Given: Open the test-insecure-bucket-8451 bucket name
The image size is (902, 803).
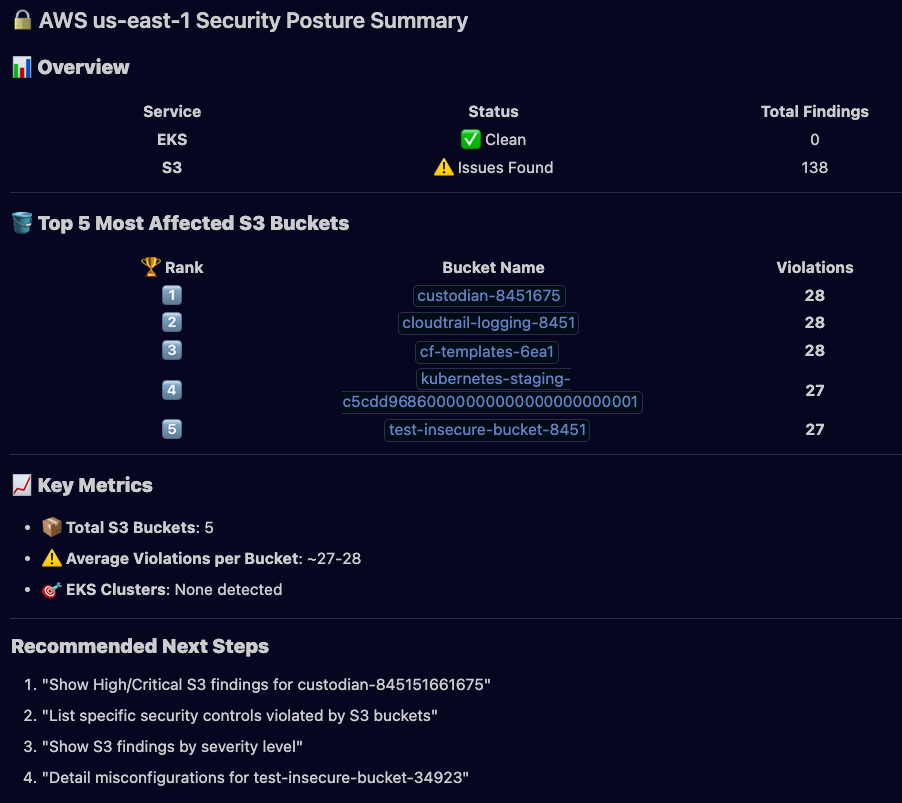Looking at the screenshot, I should [487, 430].
